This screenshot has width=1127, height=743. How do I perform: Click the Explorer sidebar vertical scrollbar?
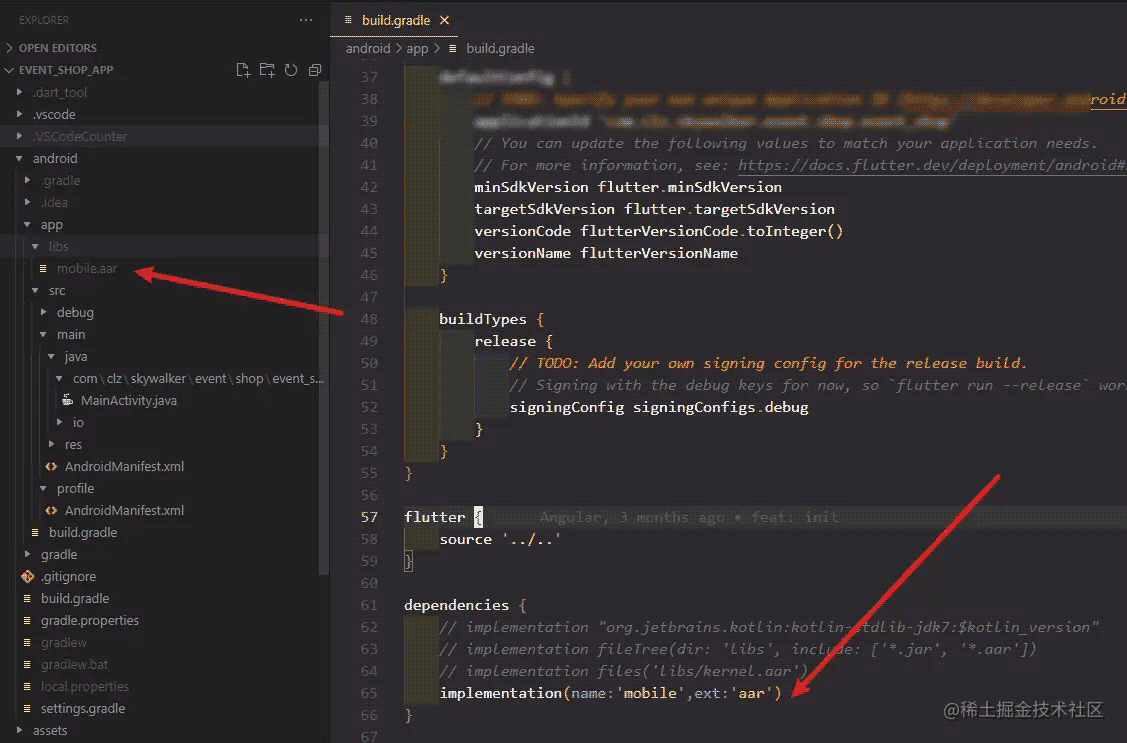point(323,327)
